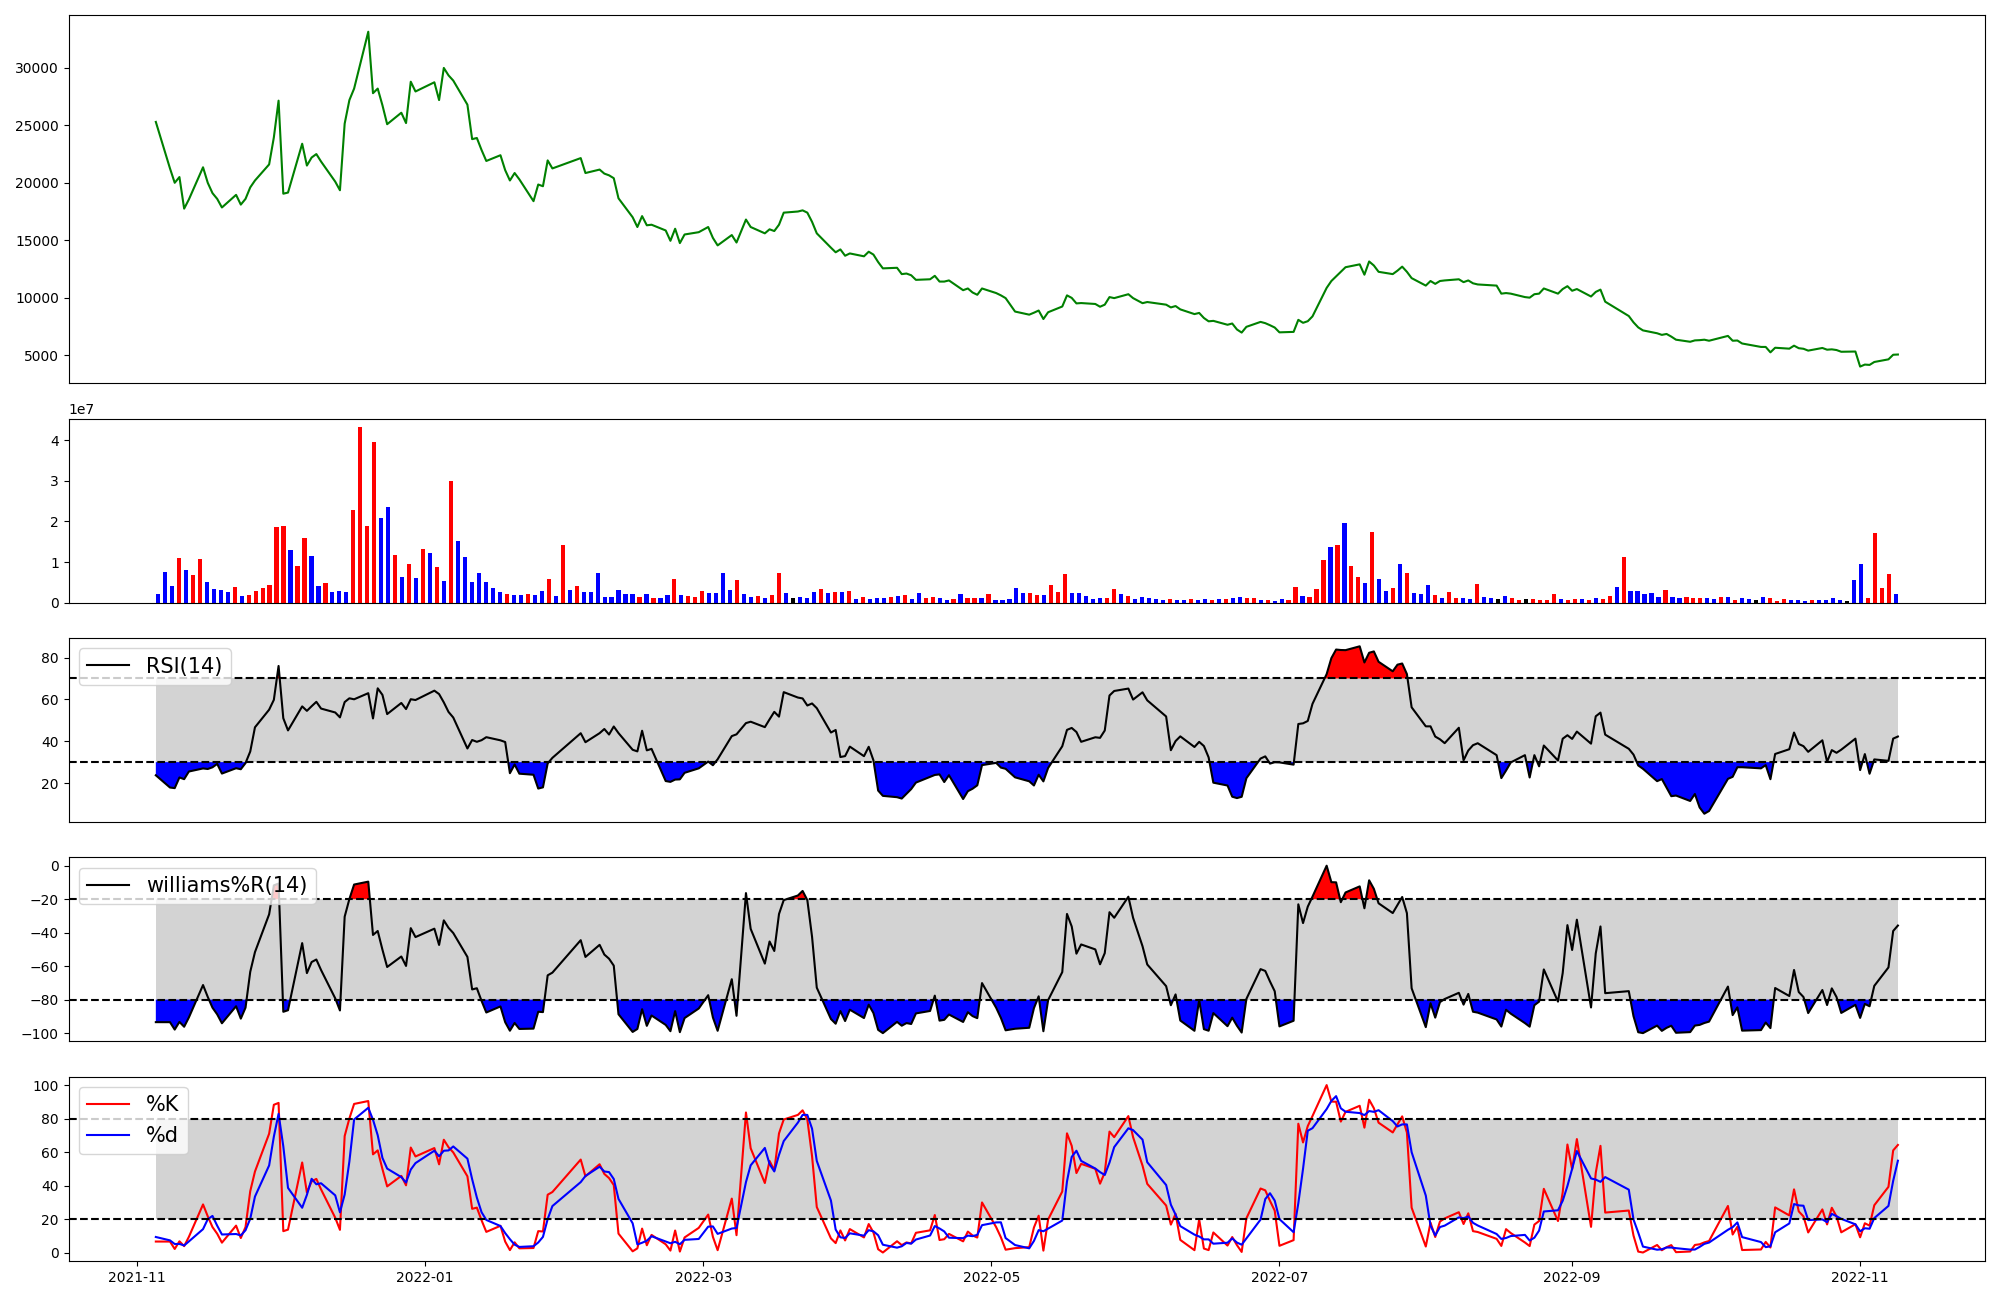This screenshot has height=1300, width=2000.
Task: Click the 1e7 volume scale label
Action: click(x=82, y=410)
